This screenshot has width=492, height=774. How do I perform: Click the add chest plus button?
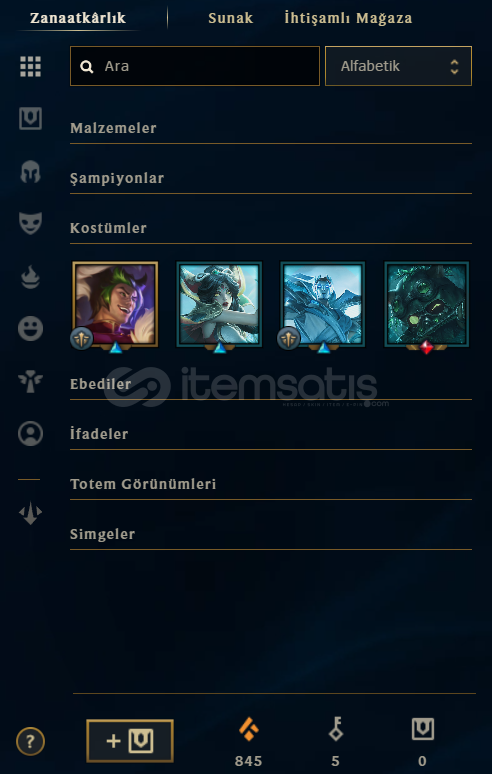pos(130,740)
